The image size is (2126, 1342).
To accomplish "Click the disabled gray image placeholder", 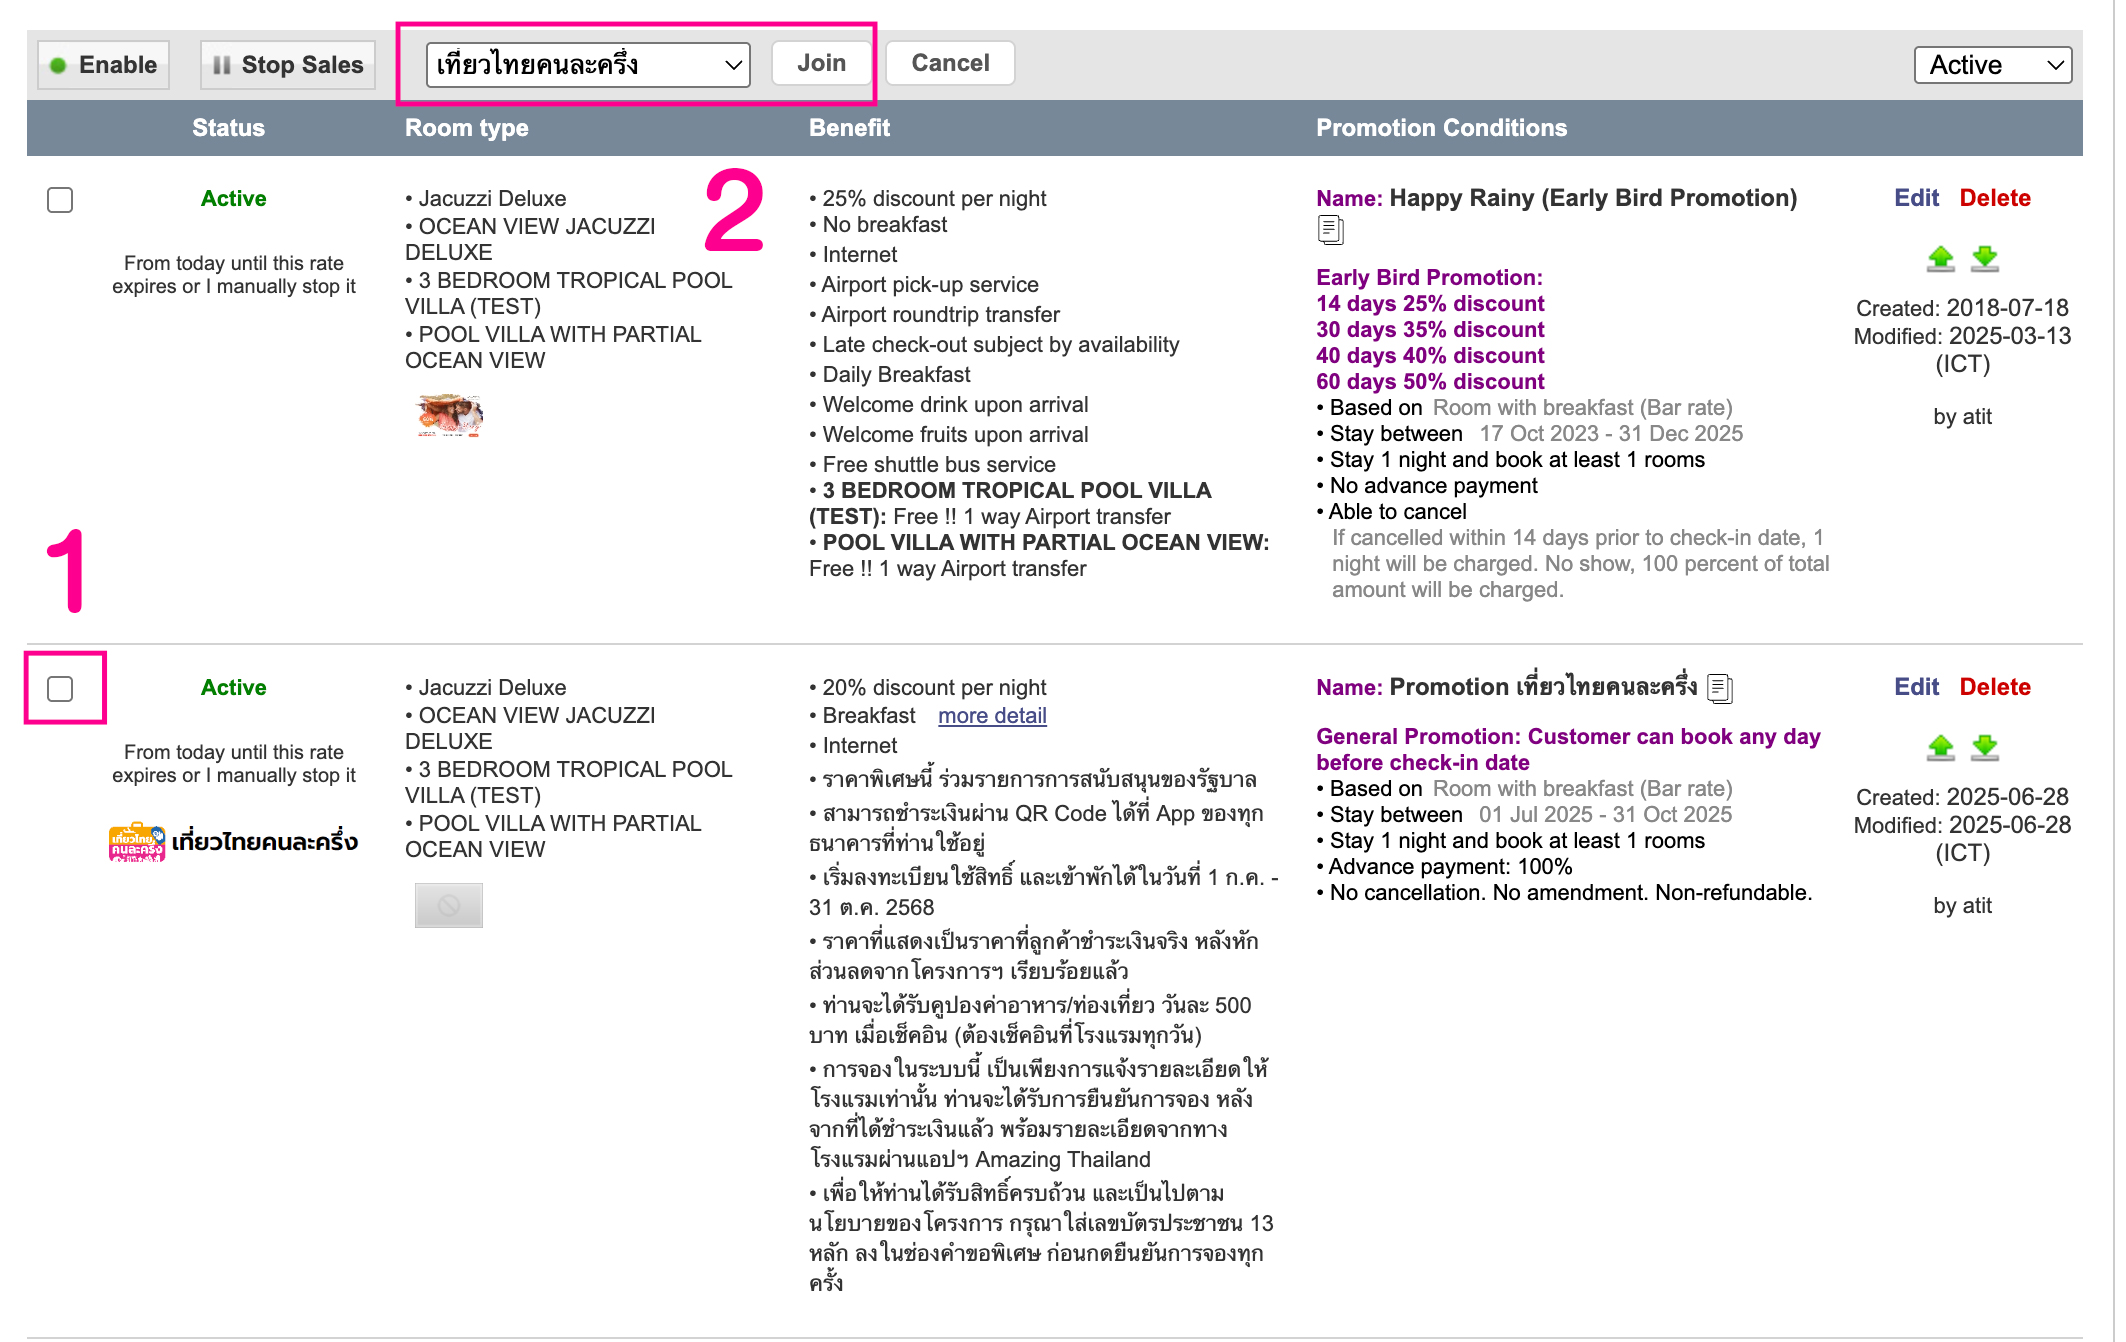I will click(x=449, y=905).
